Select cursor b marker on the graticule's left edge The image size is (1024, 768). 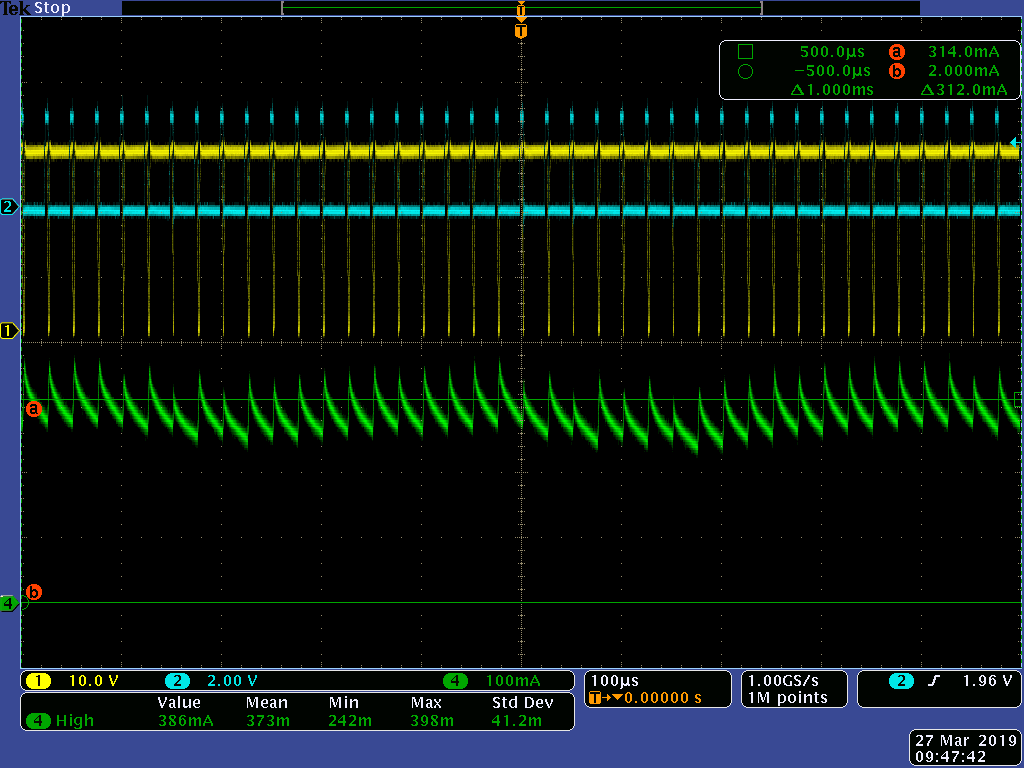coord(33,591)
